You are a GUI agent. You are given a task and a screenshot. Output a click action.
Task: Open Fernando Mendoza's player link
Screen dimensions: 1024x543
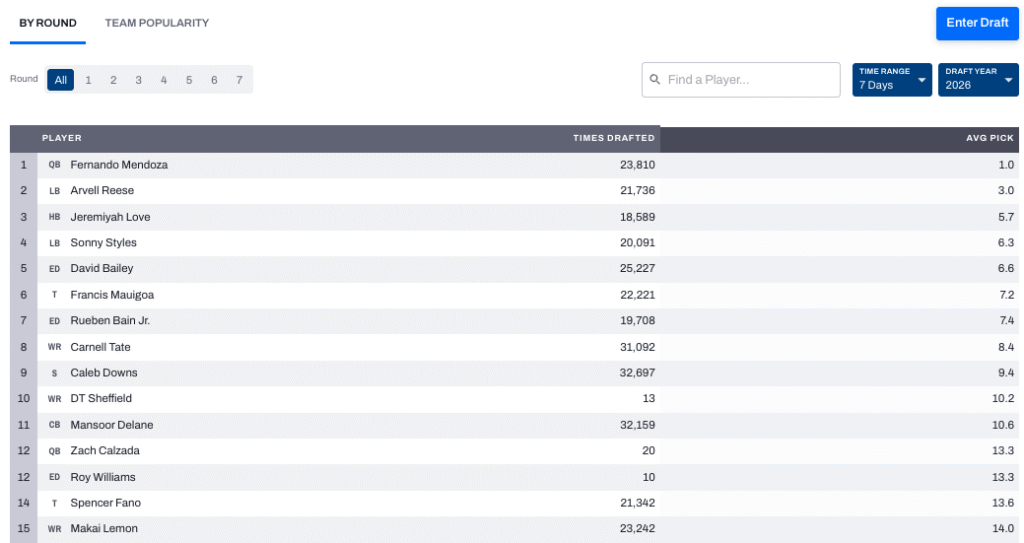[118, 165]
